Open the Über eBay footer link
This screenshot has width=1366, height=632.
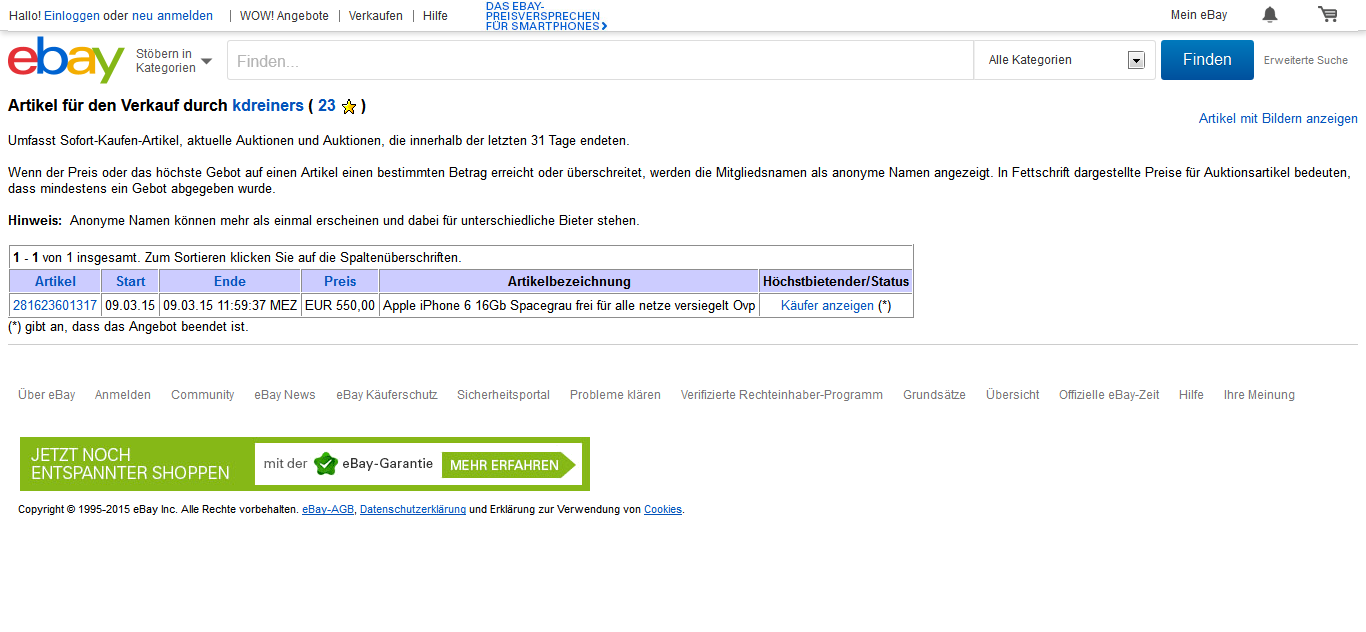pyautogui.click(x=46, y=395)
